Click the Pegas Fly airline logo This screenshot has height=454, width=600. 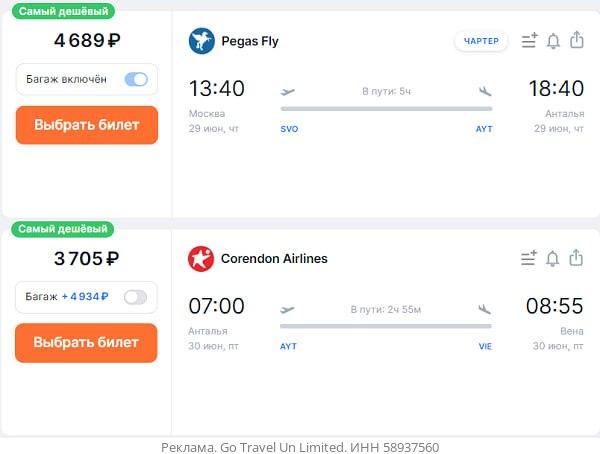point(202,41)
